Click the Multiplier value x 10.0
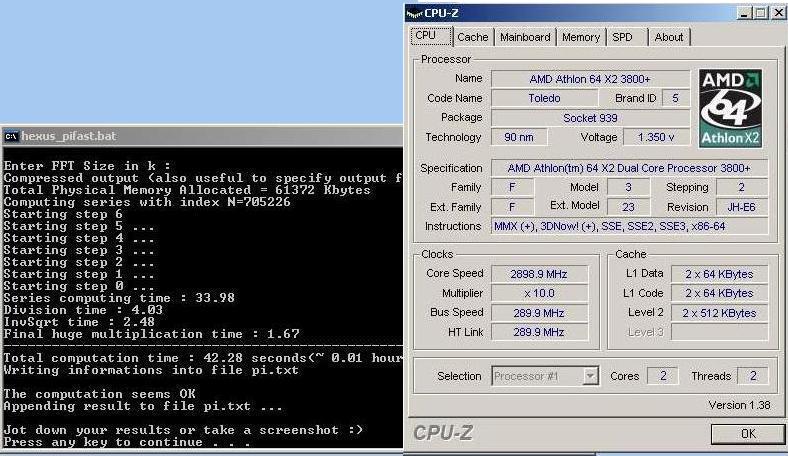 coord(539,293)
